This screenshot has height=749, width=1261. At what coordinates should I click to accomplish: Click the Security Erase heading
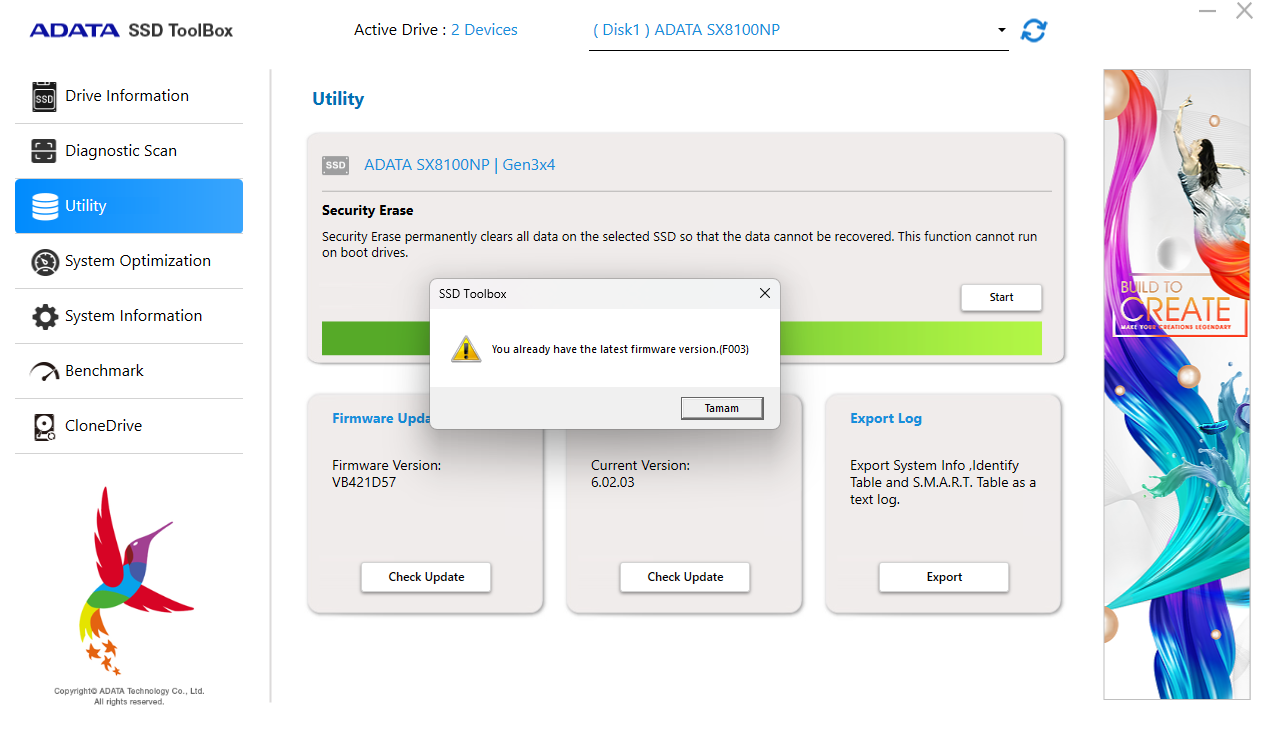pos(367,210)
